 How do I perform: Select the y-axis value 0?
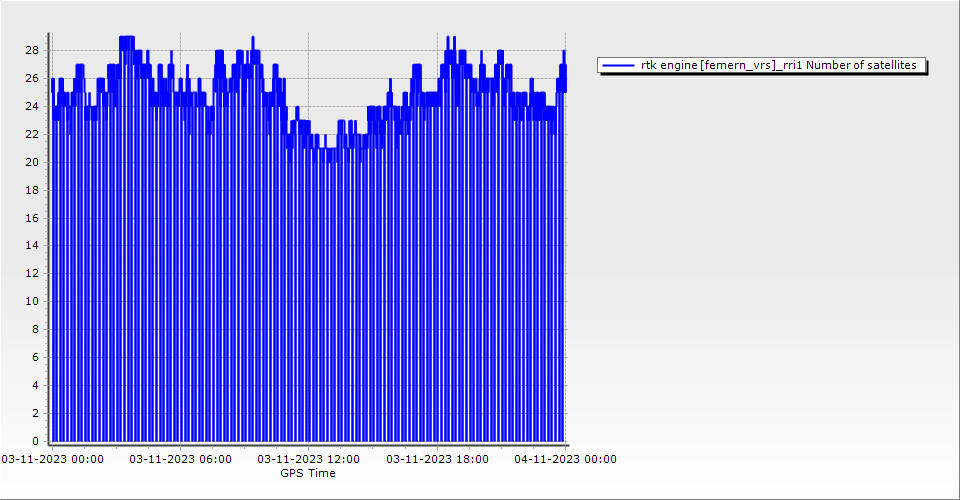tap(35, 441)
